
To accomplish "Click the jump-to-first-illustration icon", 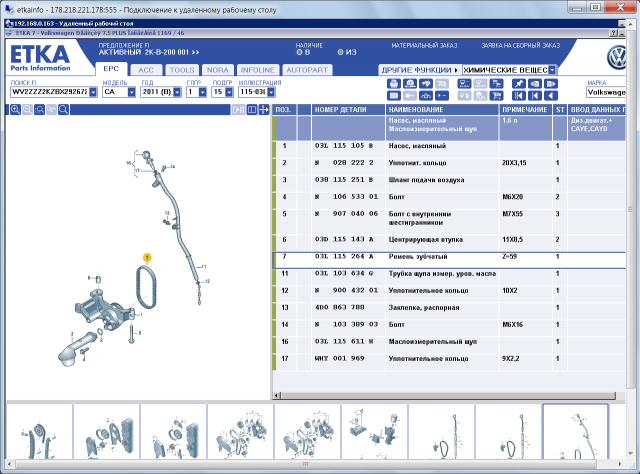I will coord(519,96).
